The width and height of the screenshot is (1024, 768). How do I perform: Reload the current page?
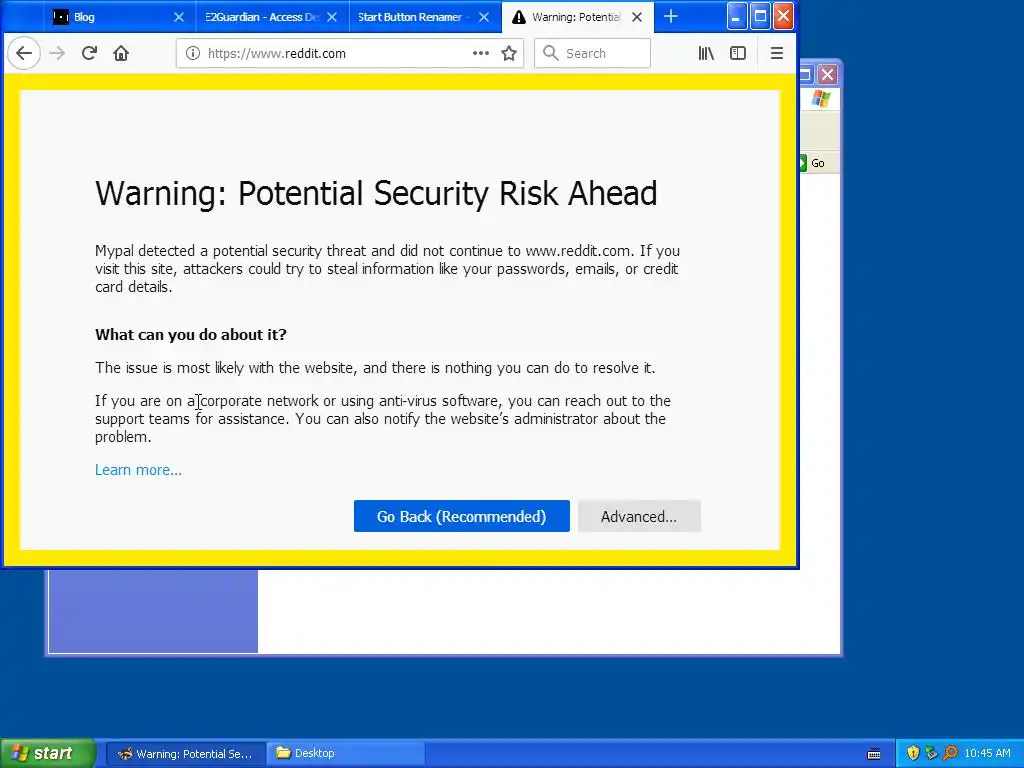pyautogui.click(x=89, y=54)
